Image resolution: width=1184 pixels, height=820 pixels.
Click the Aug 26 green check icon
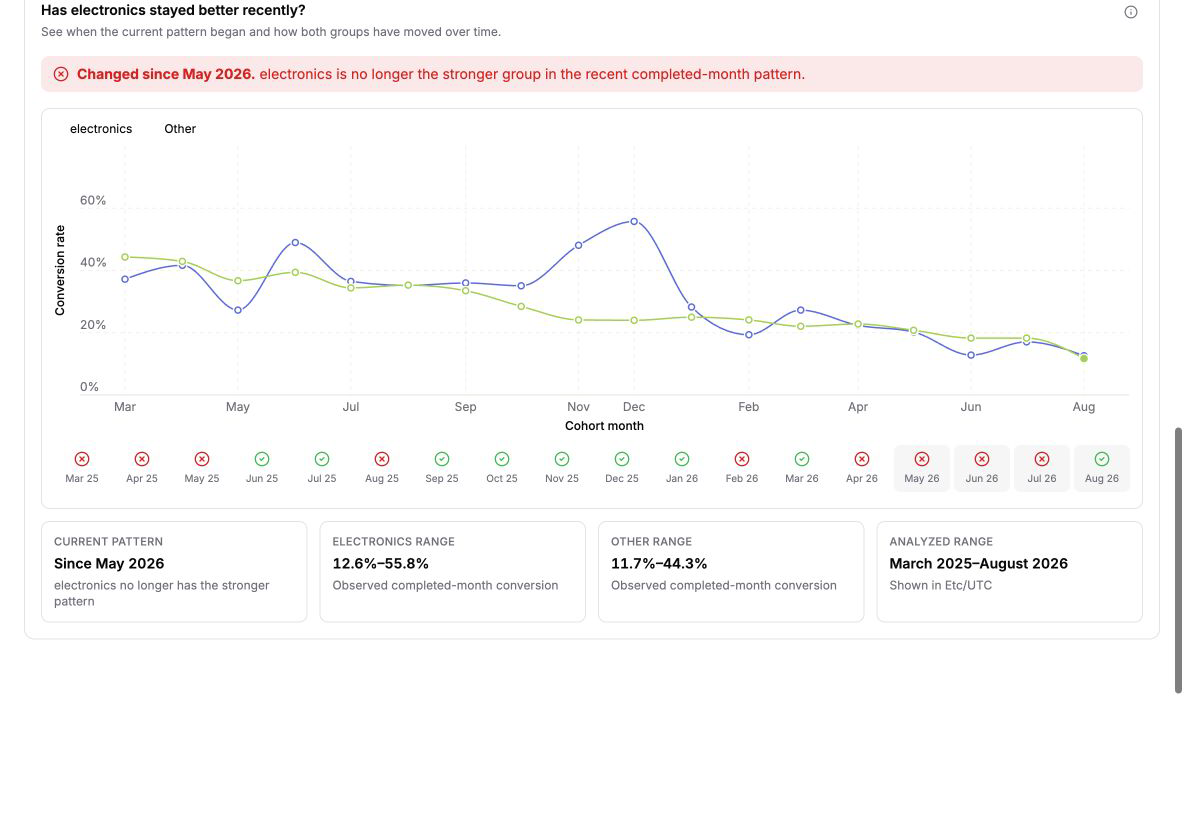1102,459
